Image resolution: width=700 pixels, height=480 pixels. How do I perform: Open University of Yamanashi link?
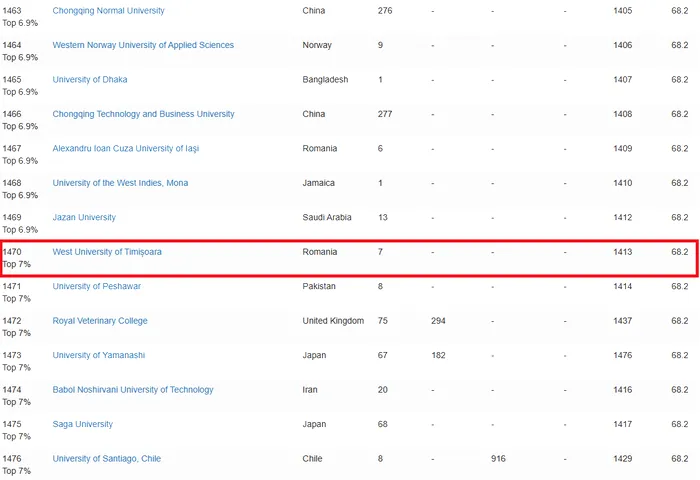(99, 355)
